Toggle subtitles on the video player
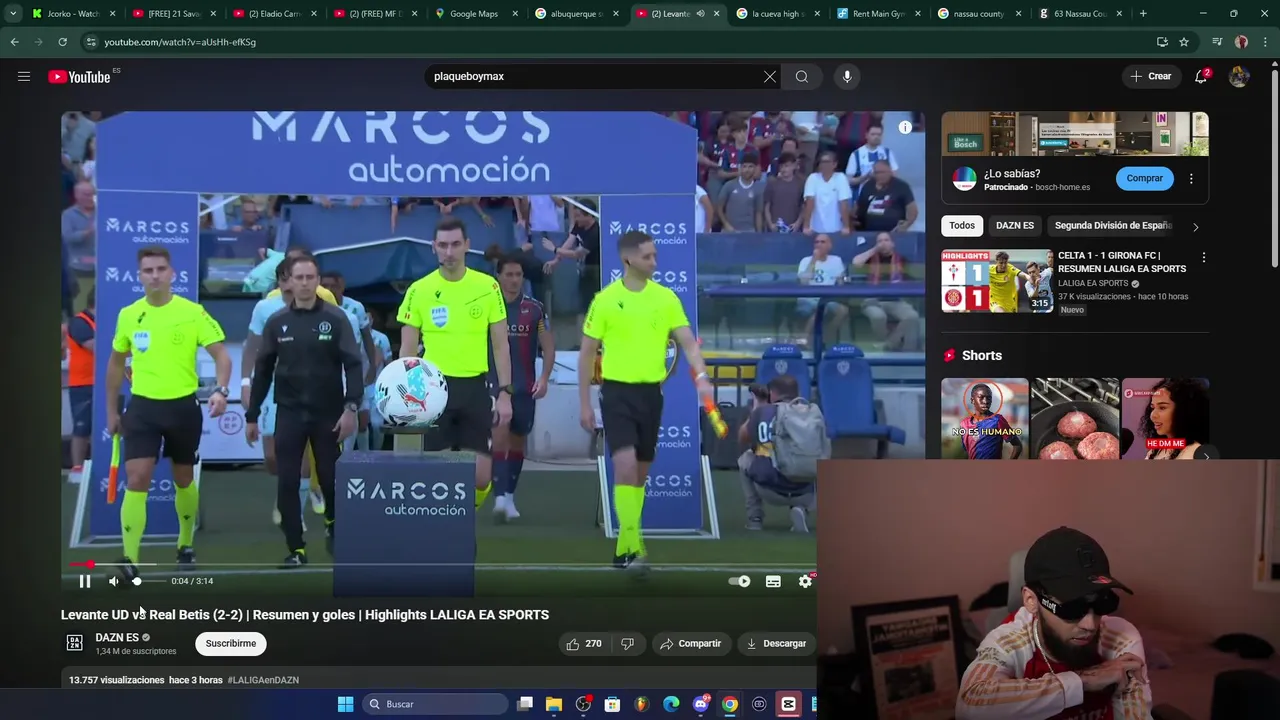This screenshot has height=720, width=1280. [x=773, y=581]
